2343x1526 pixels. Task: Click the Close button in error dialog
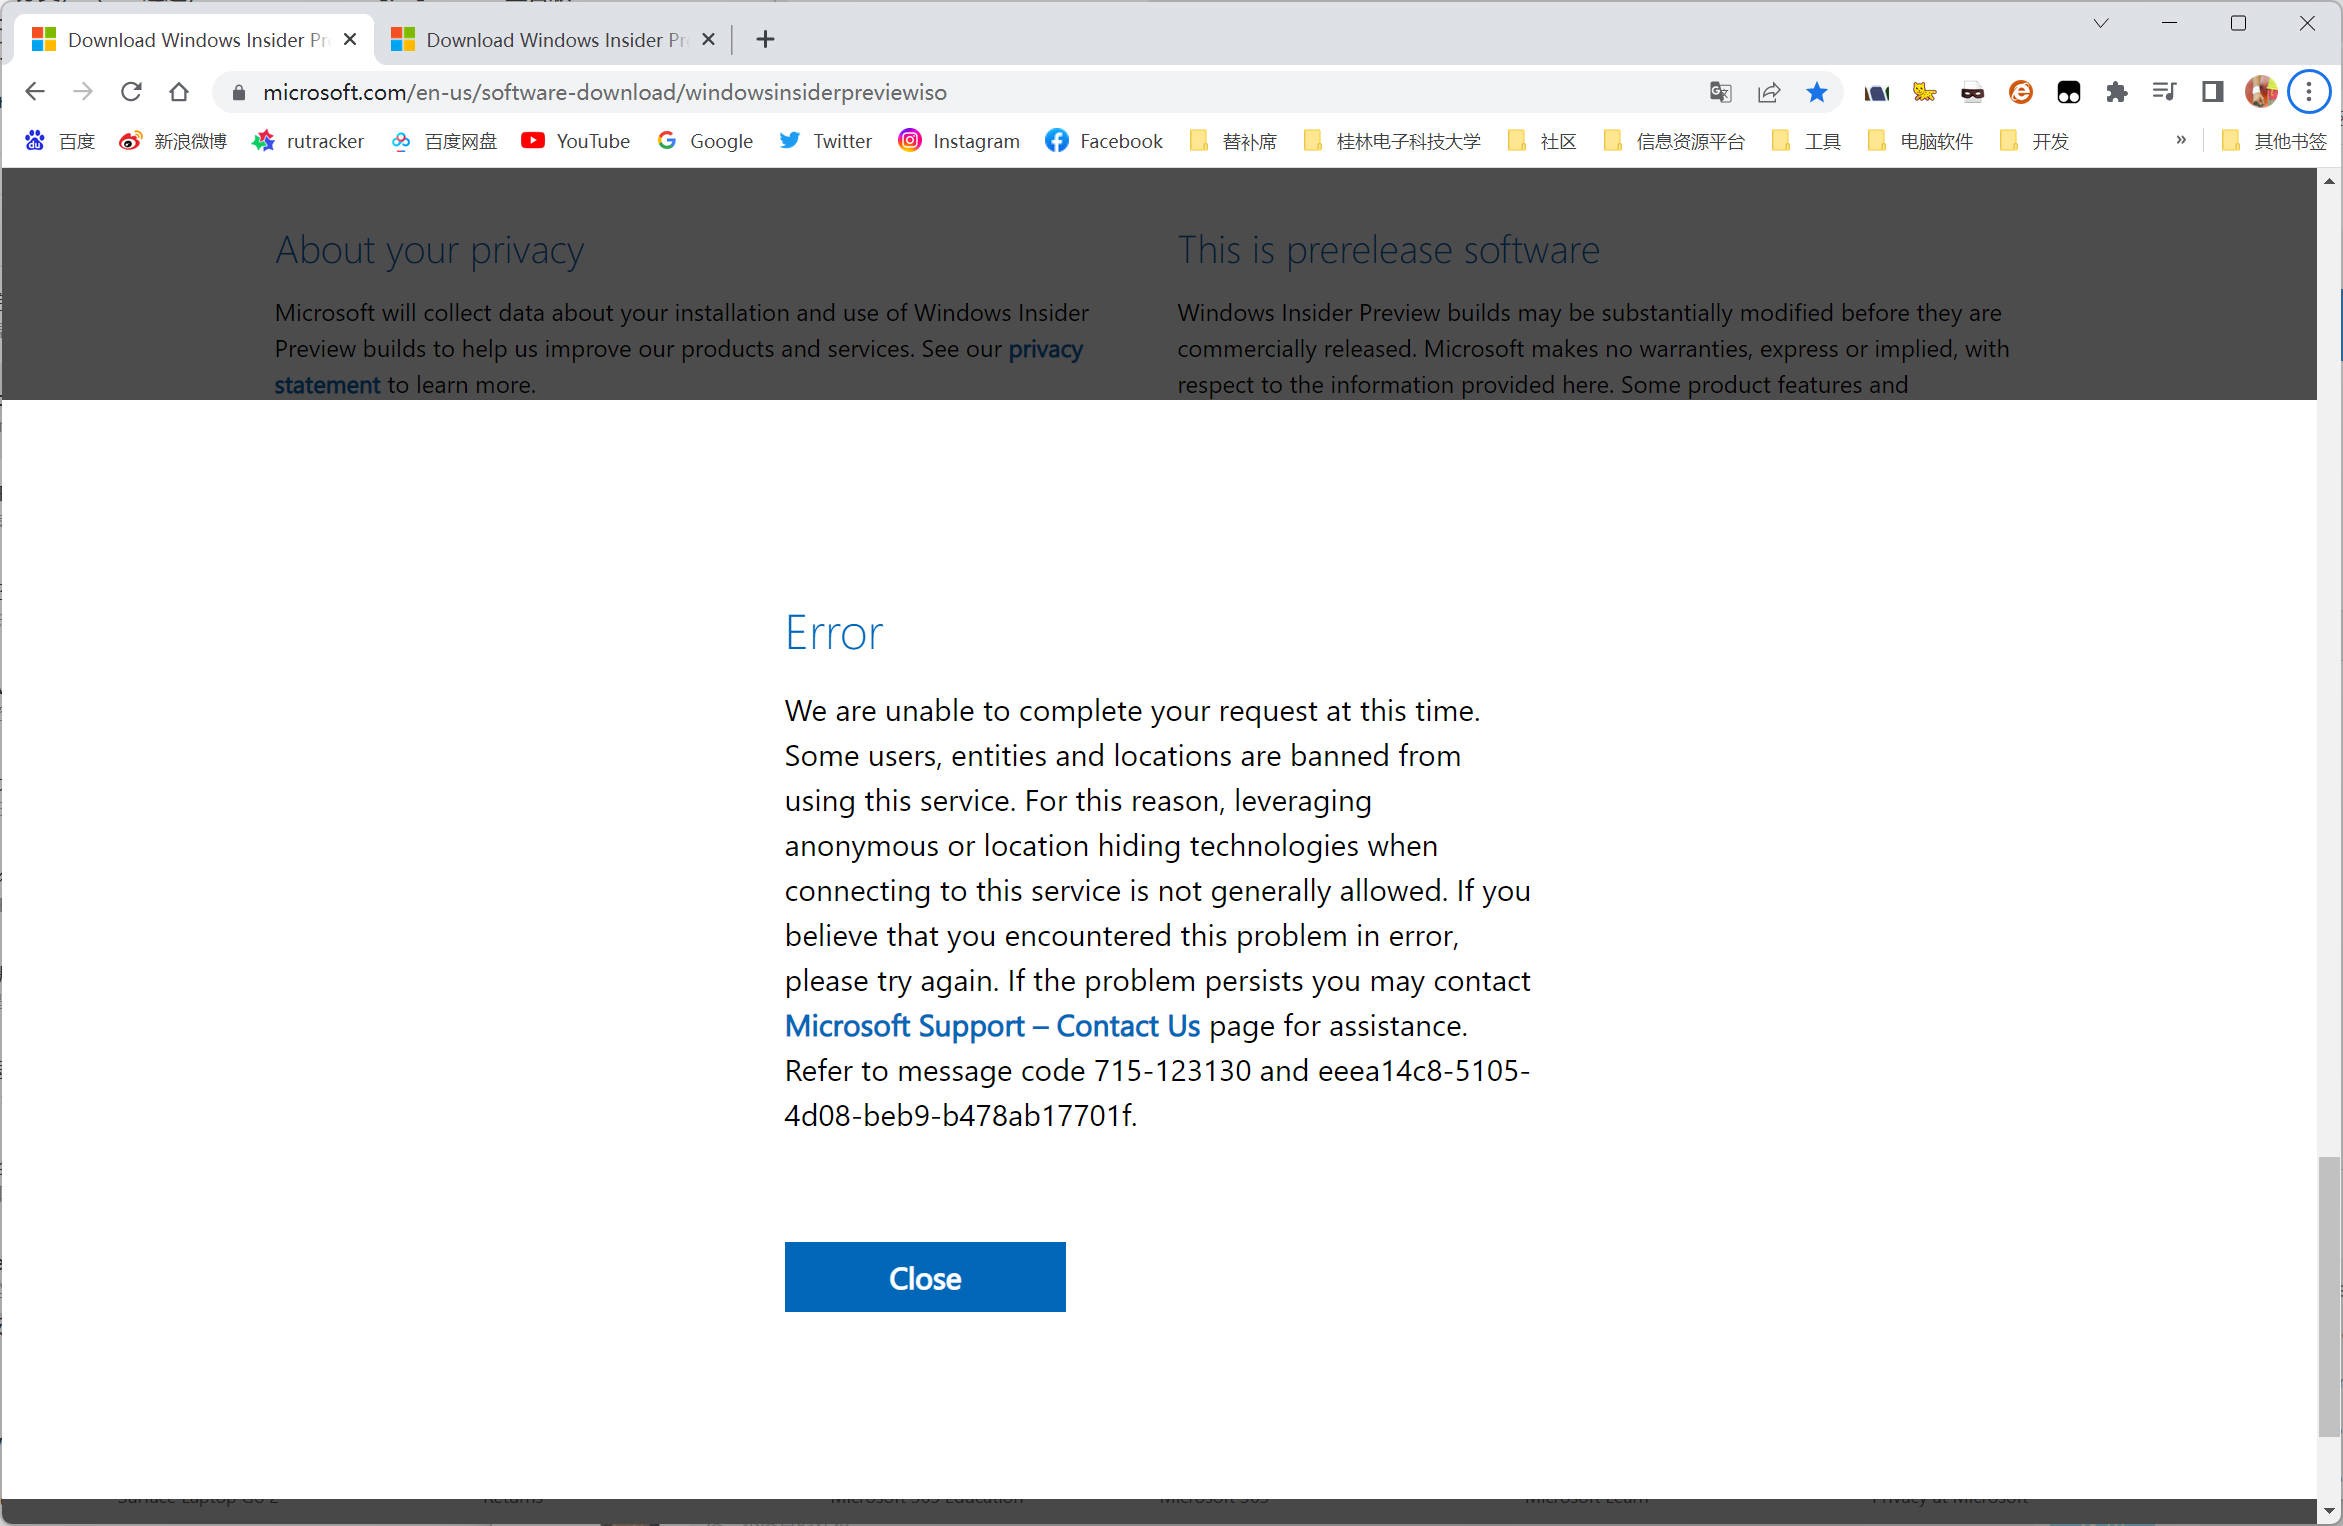(925, 1277)
